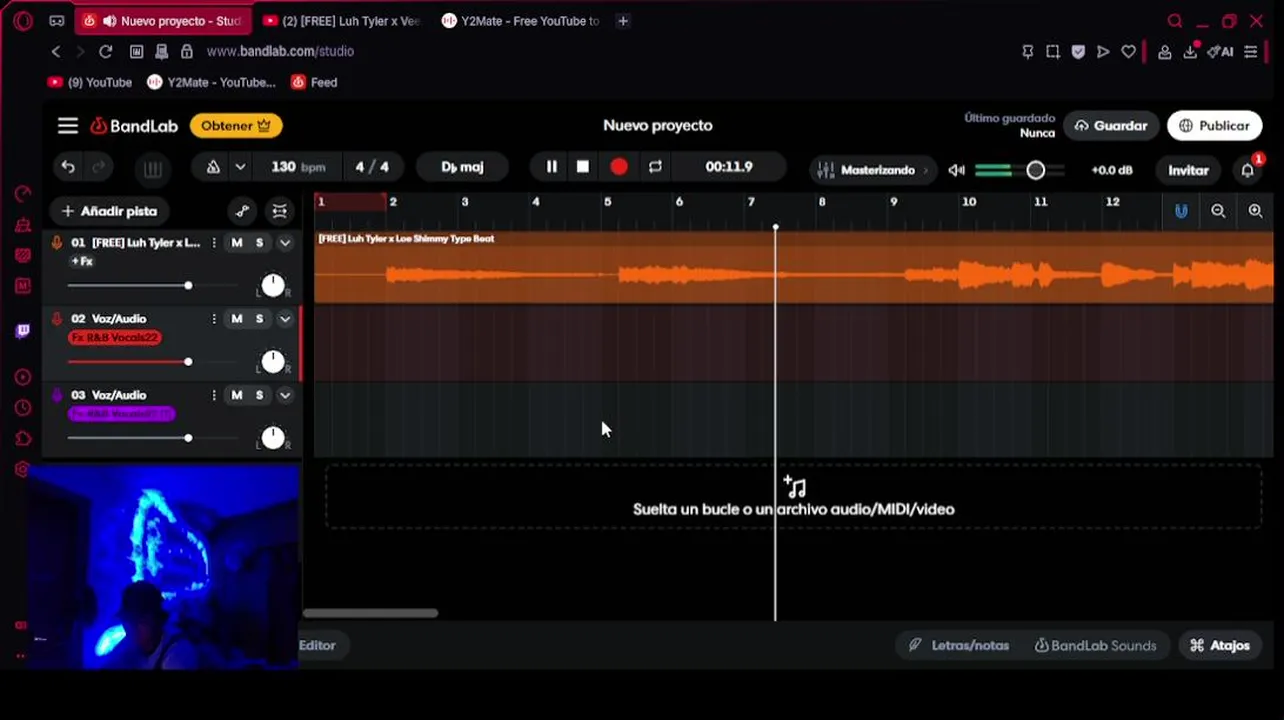Click the Invitar button

coord(1188,170)
